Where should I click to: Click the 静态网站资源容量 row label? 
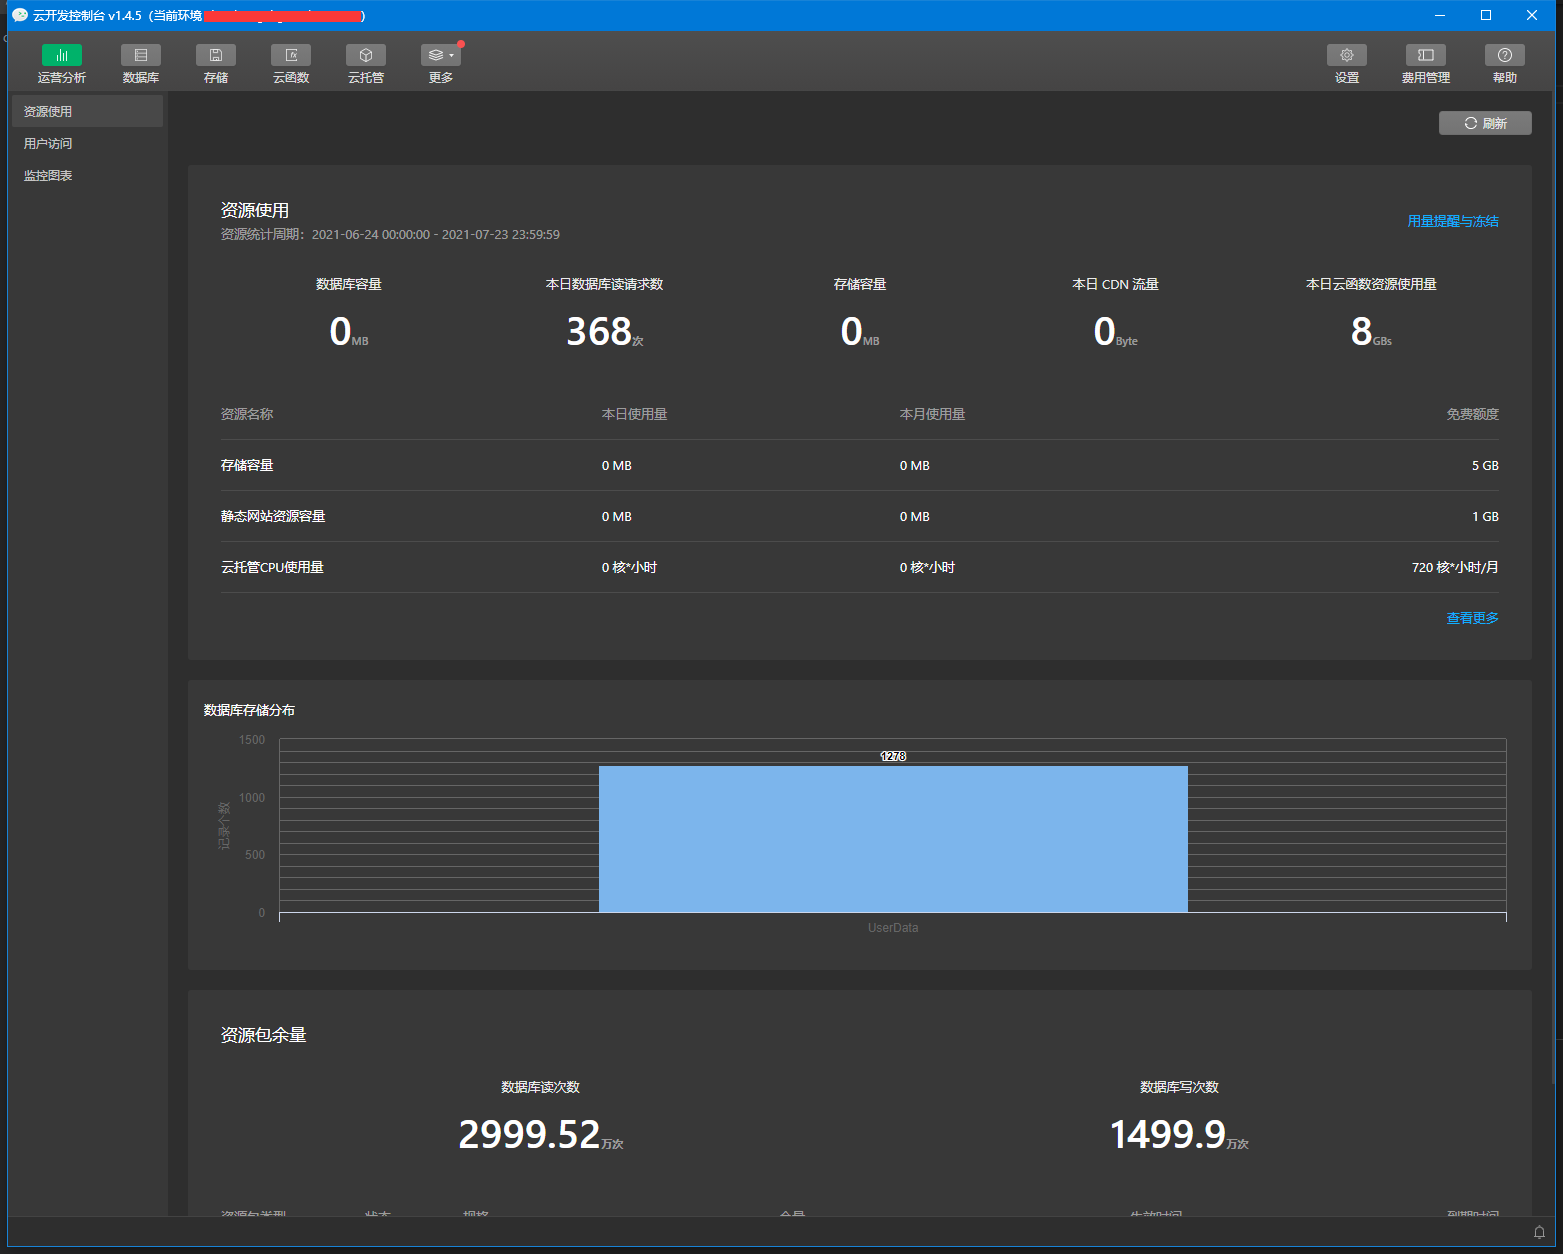(x=273, y=516)
